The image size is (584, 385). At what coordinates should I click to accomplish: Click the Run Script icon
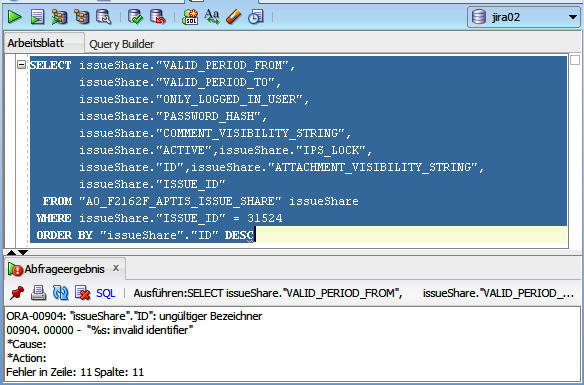pos(37,17)
